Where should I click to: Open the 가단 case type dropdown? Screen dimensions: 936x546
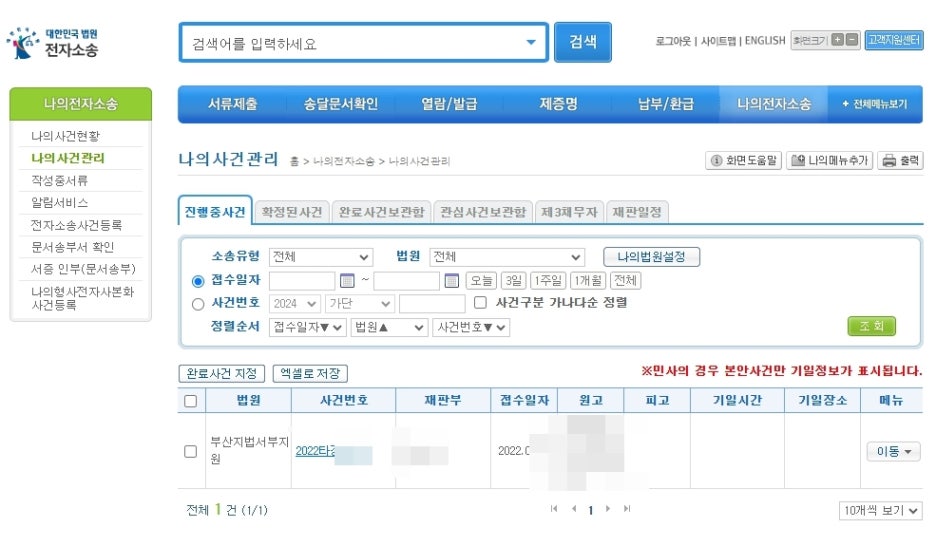(359, 304)
